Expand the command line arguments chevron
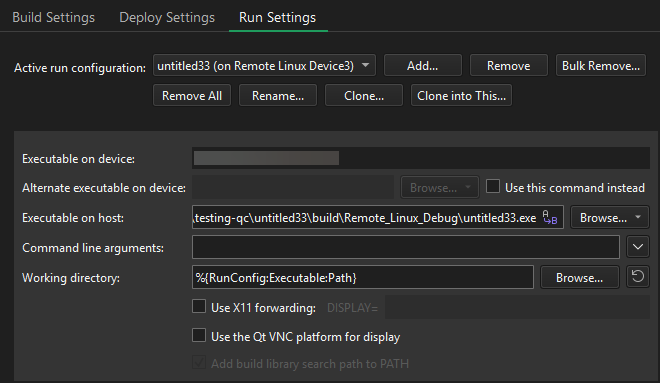 [638, 247]
